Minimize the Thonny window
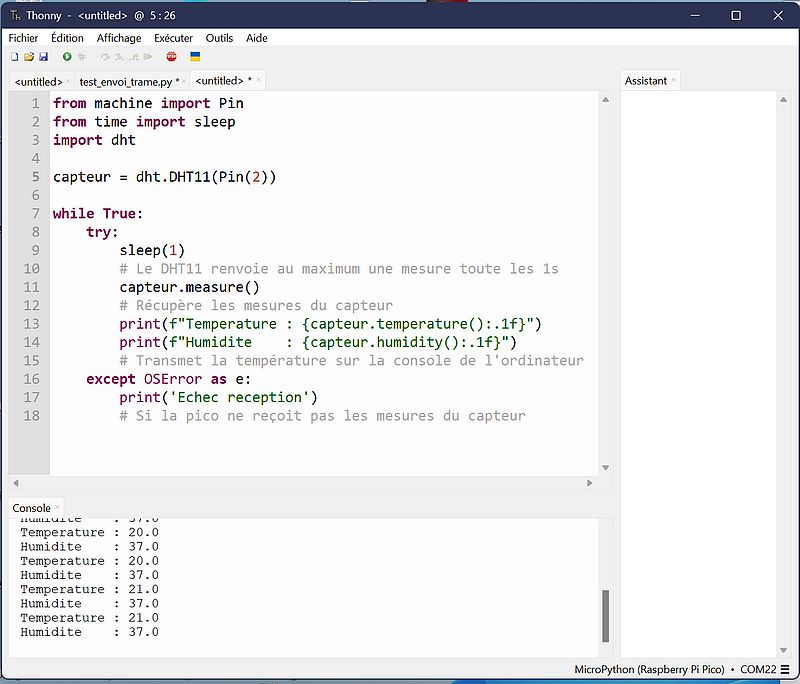The width and height of the screenshot is (800, 684). [x=695, y=16]
